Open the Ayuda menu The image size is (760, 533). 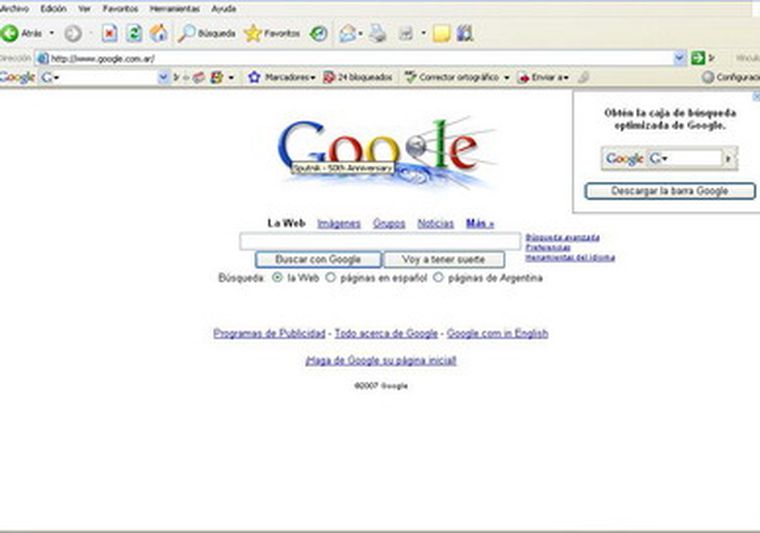(223, 9)
